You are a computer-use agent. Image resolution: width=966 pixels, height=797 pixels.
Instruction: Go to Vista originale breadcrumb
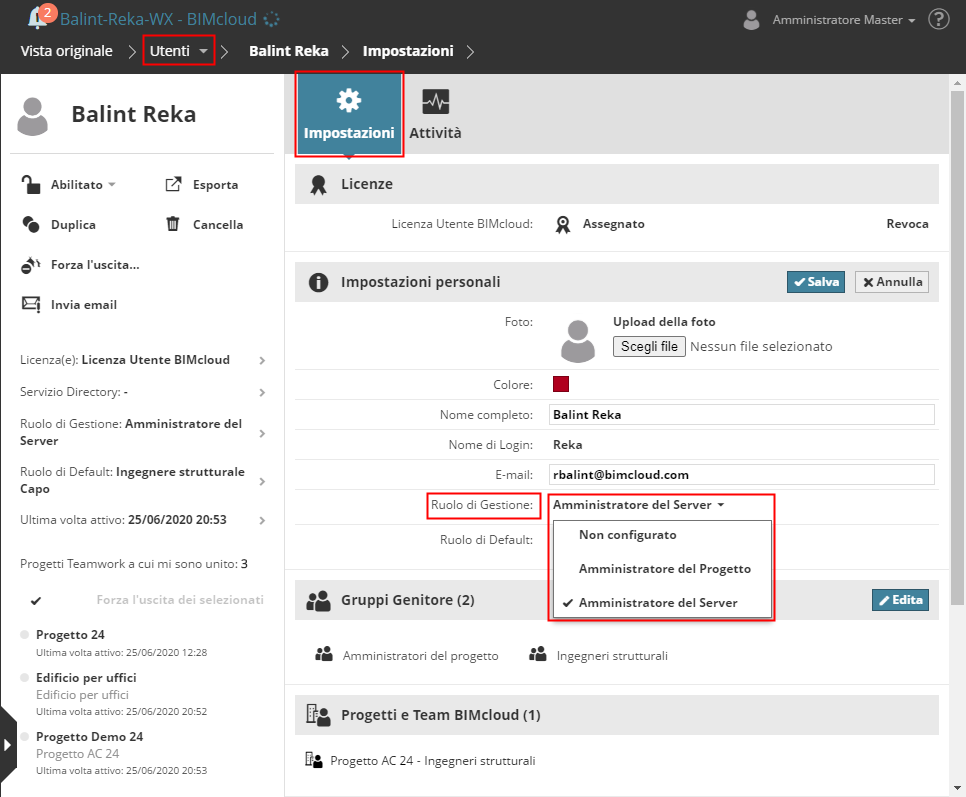(67, 51)
